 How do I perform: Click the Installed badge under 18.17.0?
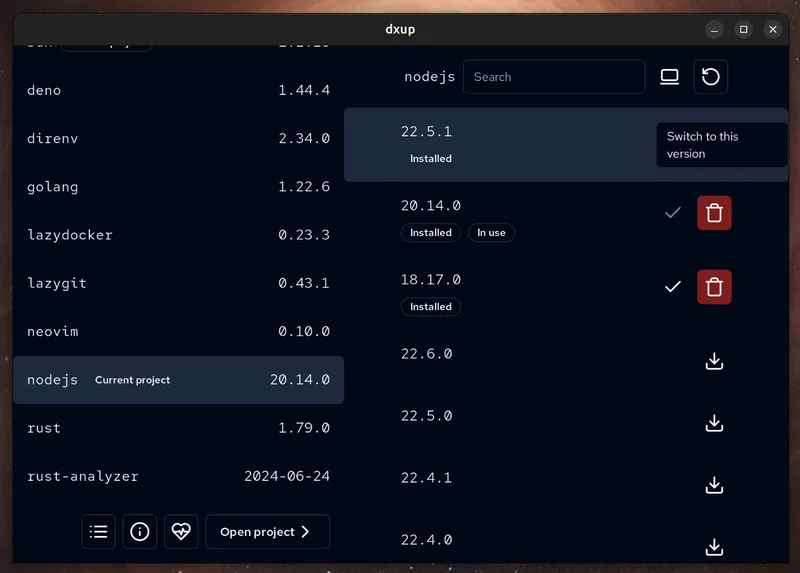pyautogui.click(x=431, y=307)
